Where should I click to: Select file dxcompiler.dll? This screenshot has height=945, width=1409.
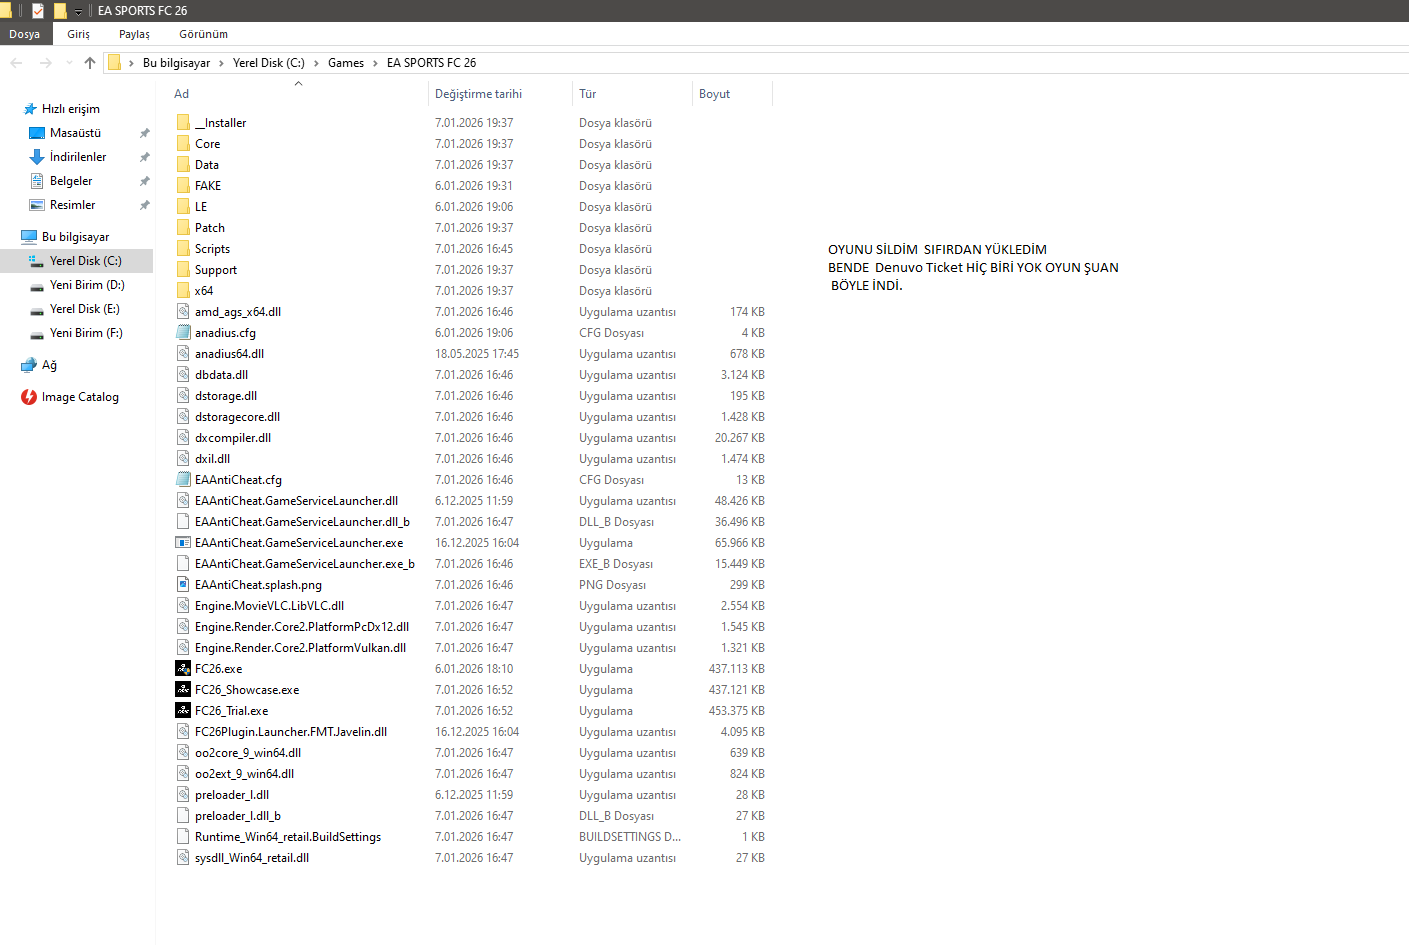pyautogui.click(x=233, y=438)
